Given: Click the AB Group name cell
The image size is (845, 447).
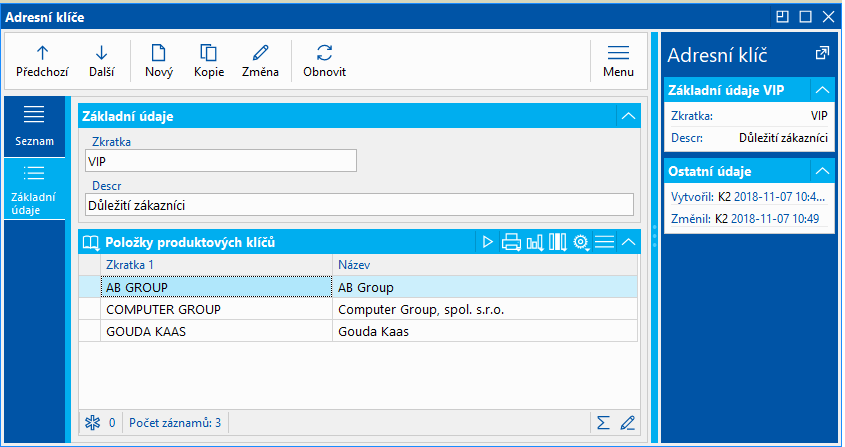Looking at the screenshot, I should [484, 287].
